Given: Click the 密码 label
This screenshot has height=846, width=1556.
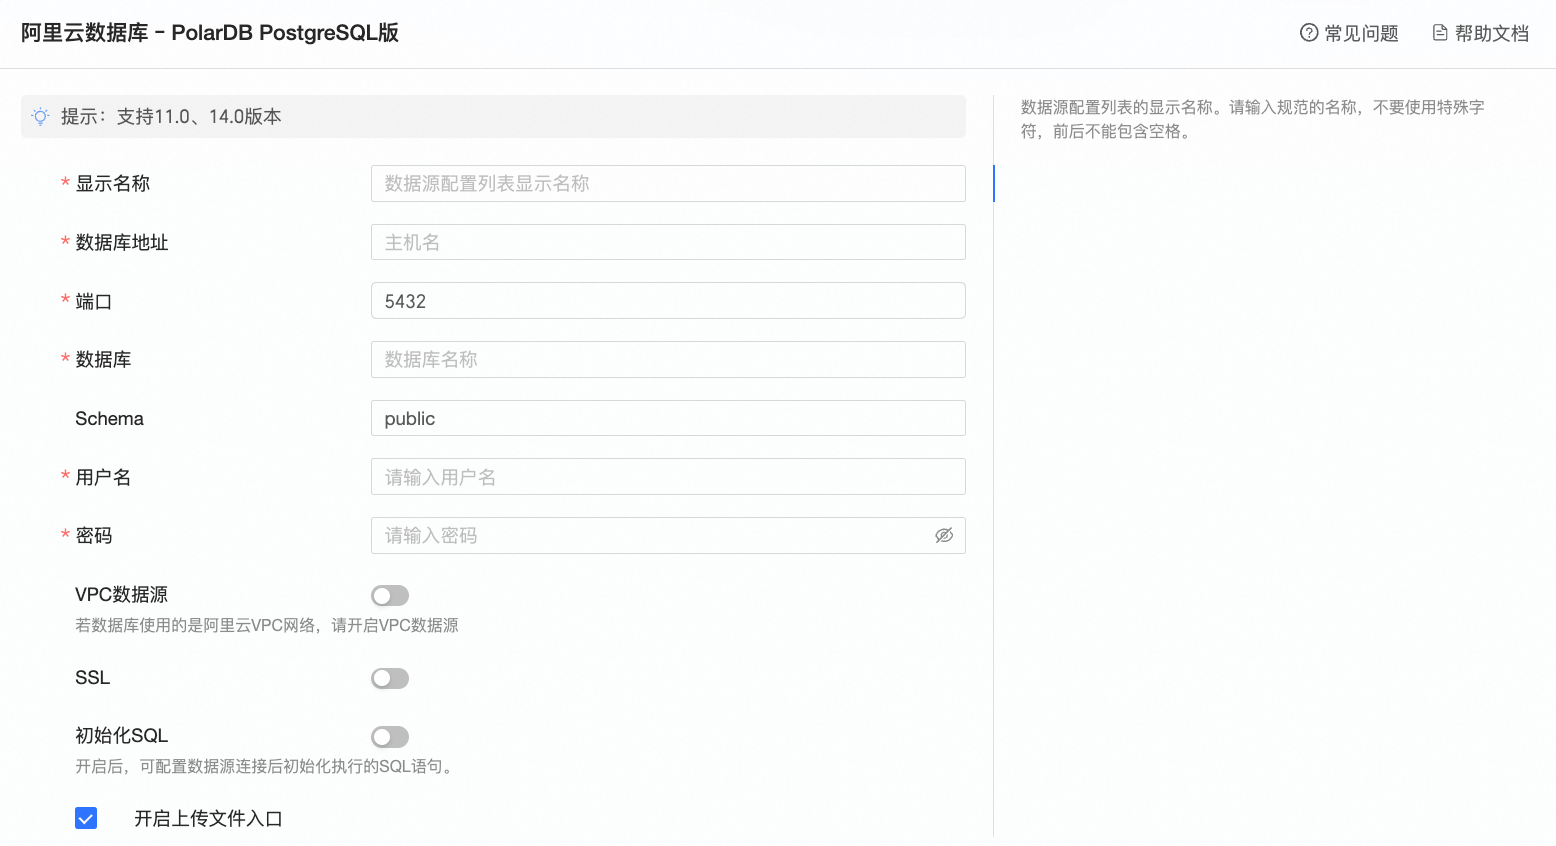Looking at the screenshot, I should [x=94, y=535].
